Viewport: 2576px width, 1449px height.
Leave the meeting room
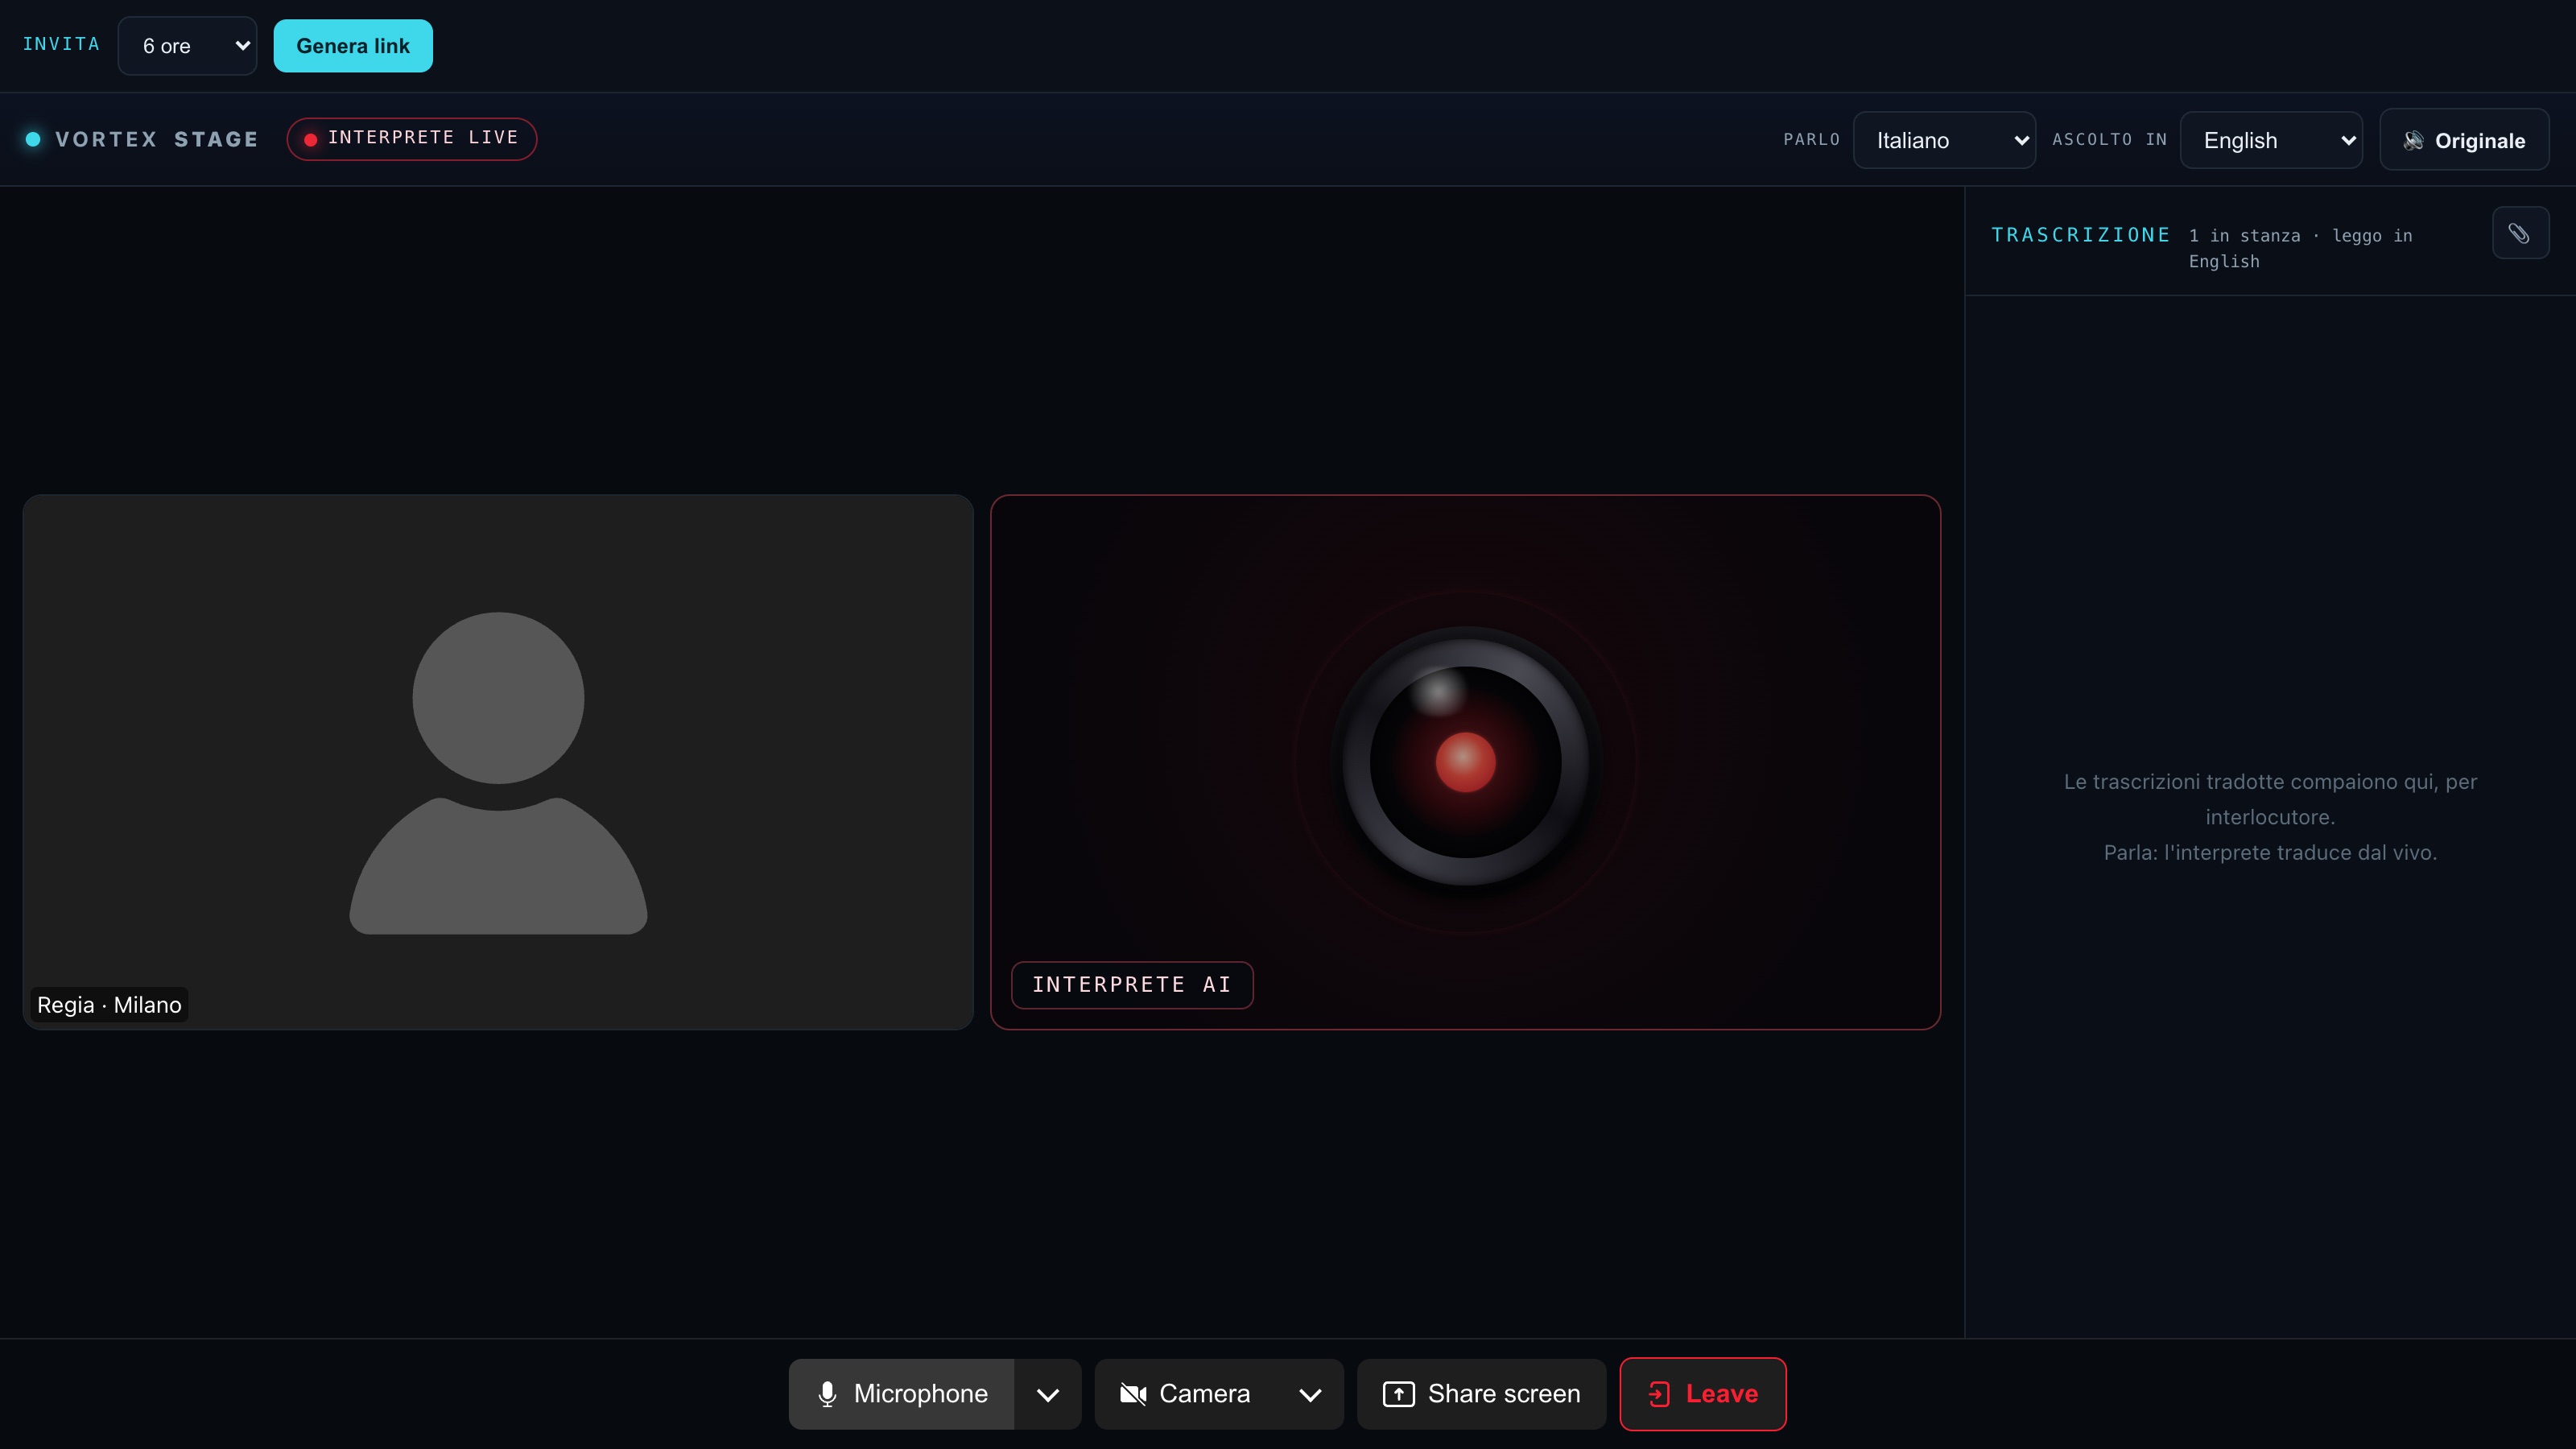click(x=1703, y=1394)
